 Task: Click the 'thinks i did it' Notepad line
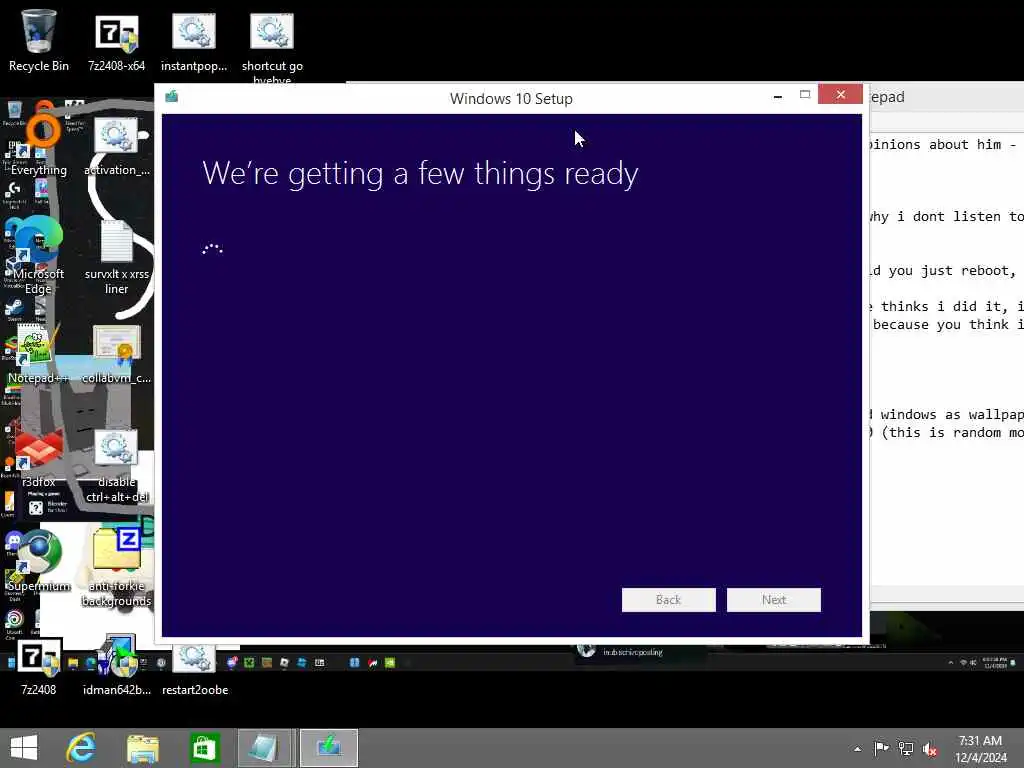946,306
